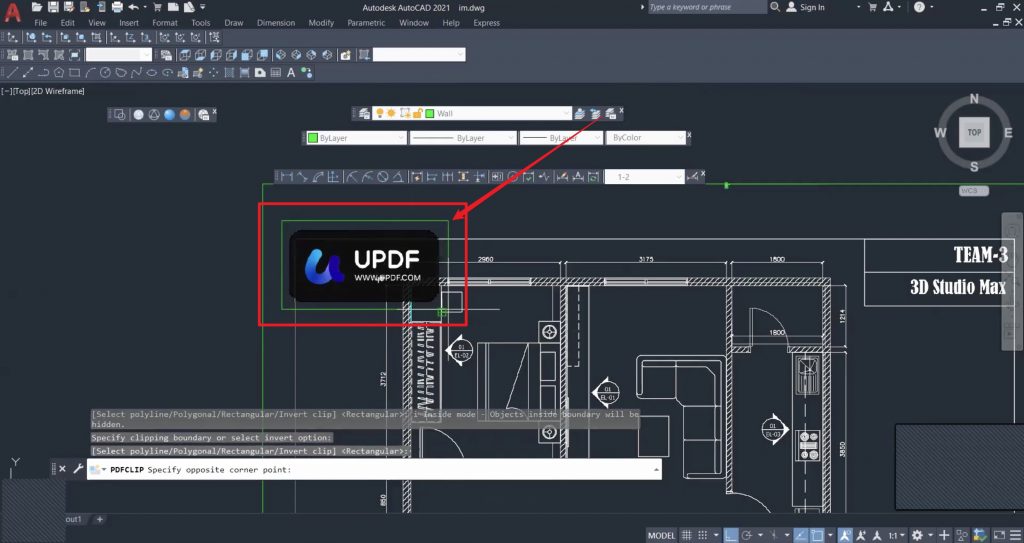Click the Sign In button
The height and width of the screenshot is (543, 1024).
point(805,7)
